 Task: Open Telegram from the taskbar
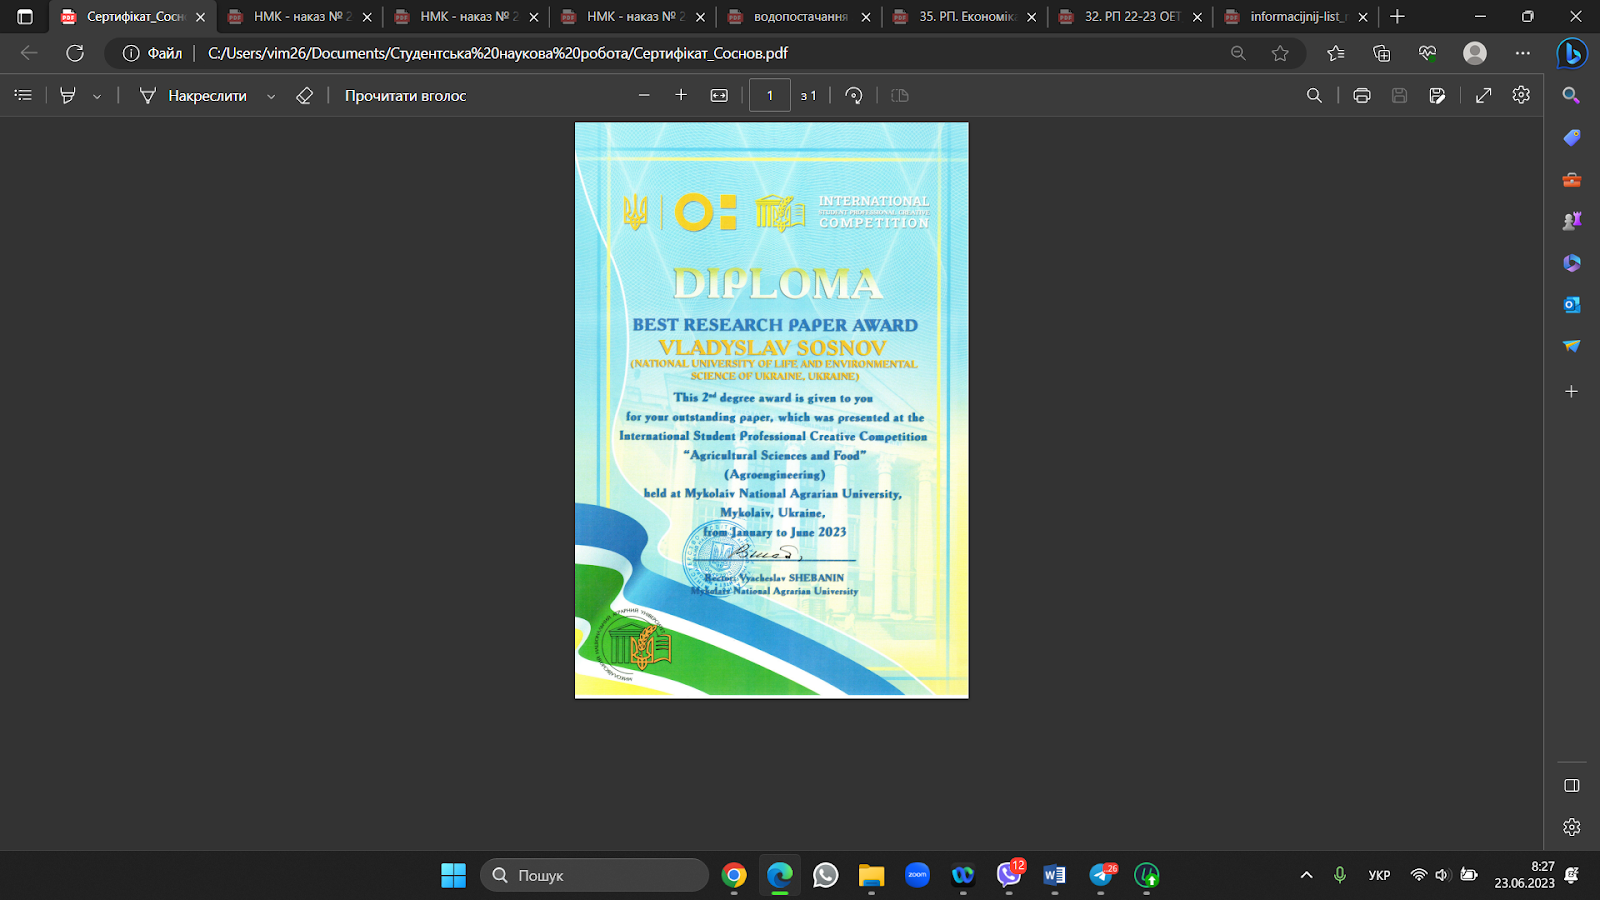1101,875
